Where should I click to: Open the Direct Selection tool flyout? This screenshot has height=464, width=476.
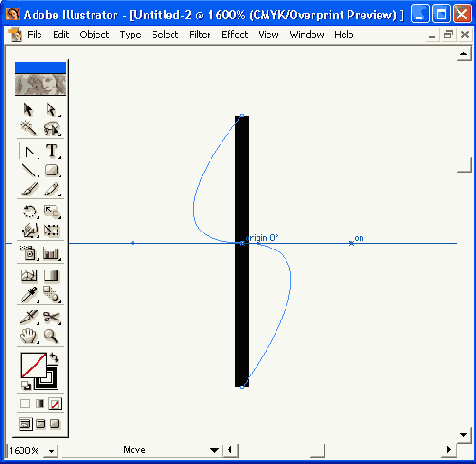click(52, 110)
